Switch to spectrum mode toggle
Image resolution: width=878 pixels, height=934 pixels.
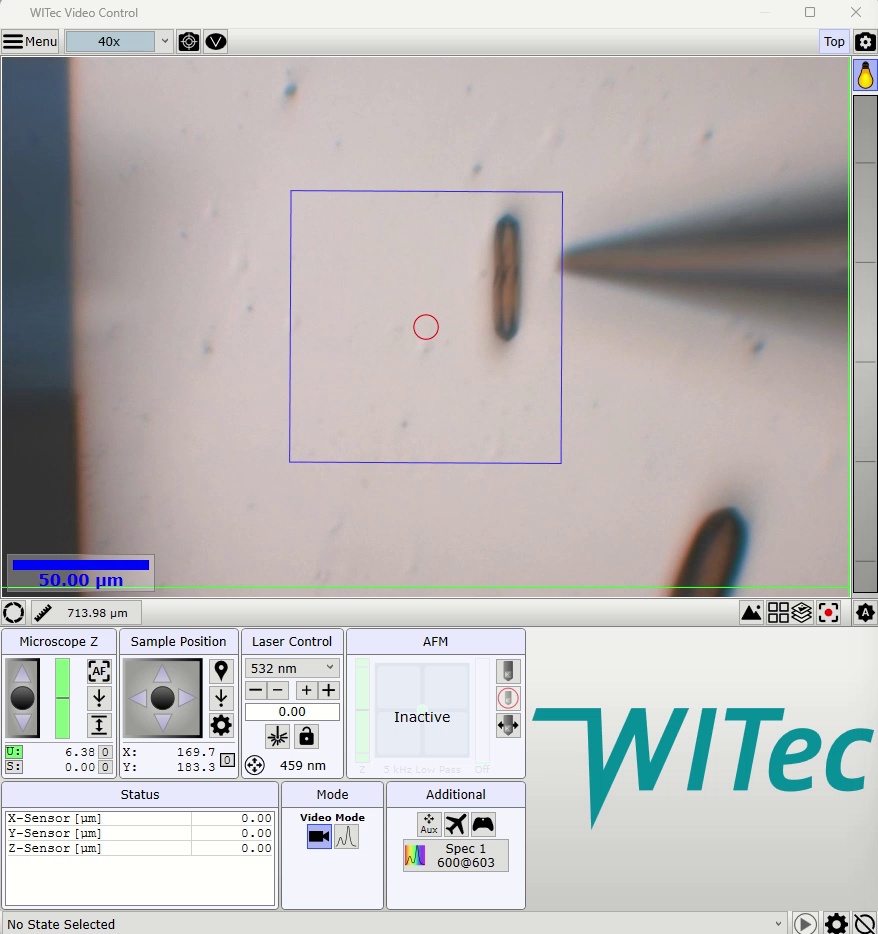pos(345,838)
